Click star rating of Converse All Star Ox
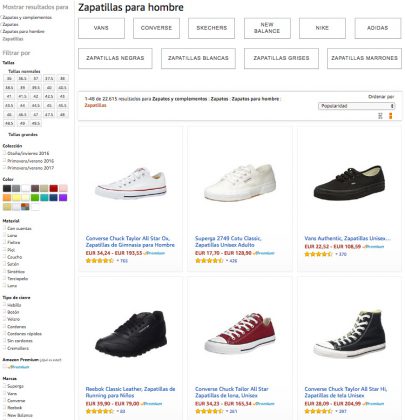The width and height of the screenshot is (405, 420). coord(99,261)
